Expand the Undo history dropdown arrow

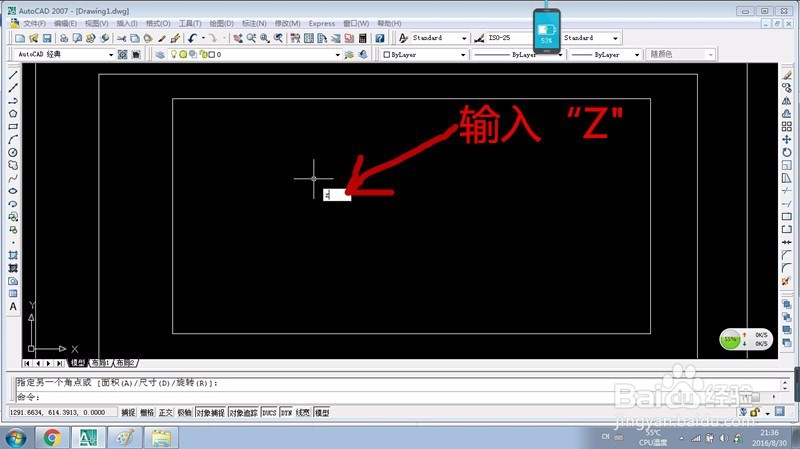pos(203,38)
